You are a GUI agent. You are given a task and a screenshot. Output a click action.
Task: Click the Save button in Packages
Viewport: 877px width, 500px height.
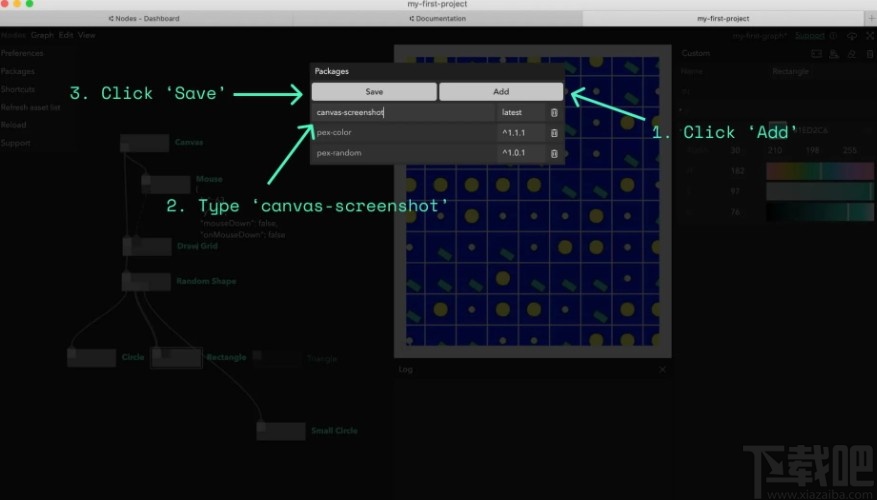tap(374, 92)
